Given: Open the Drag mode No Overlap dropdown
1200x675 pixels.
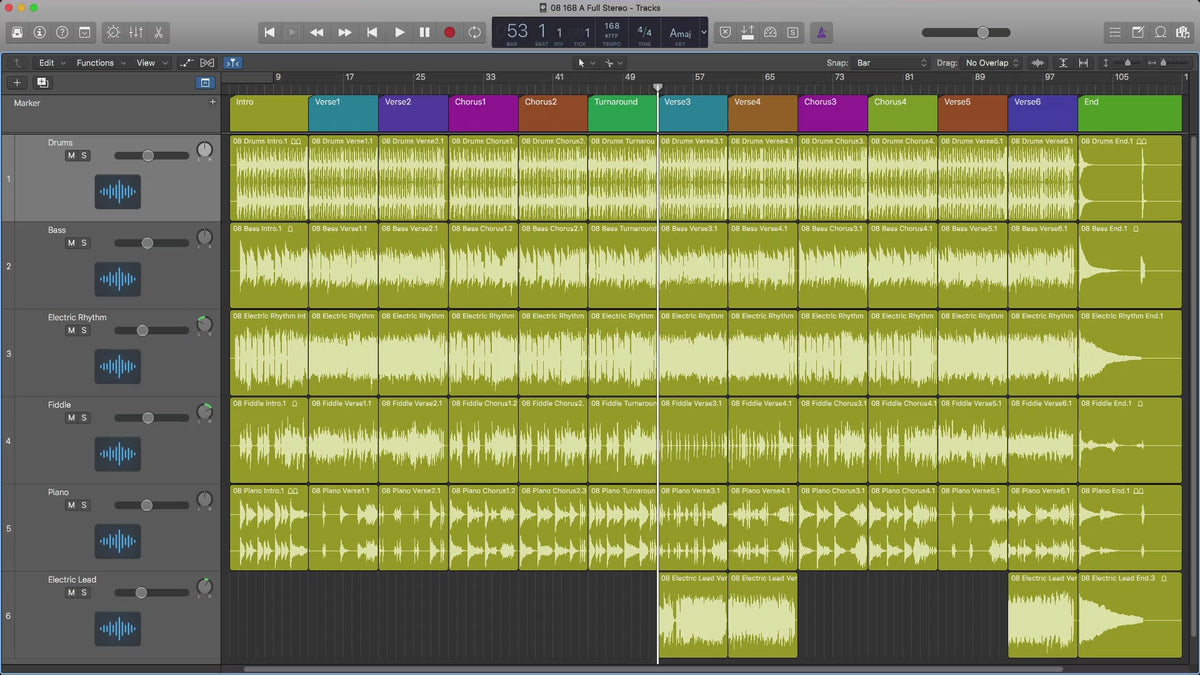Looking at the screenshot, I should tap(992, 63).
